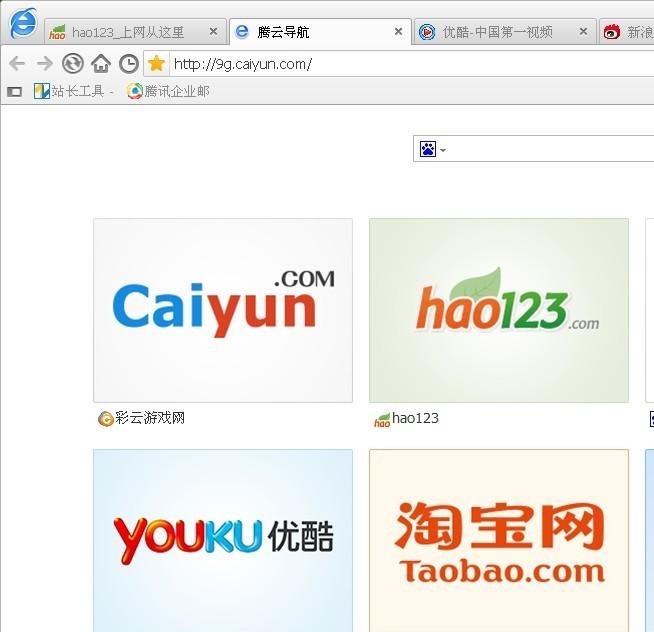Click the browser logo in top-left corner
The width and height of the screenshot is (654, 632).
point(22,22)
